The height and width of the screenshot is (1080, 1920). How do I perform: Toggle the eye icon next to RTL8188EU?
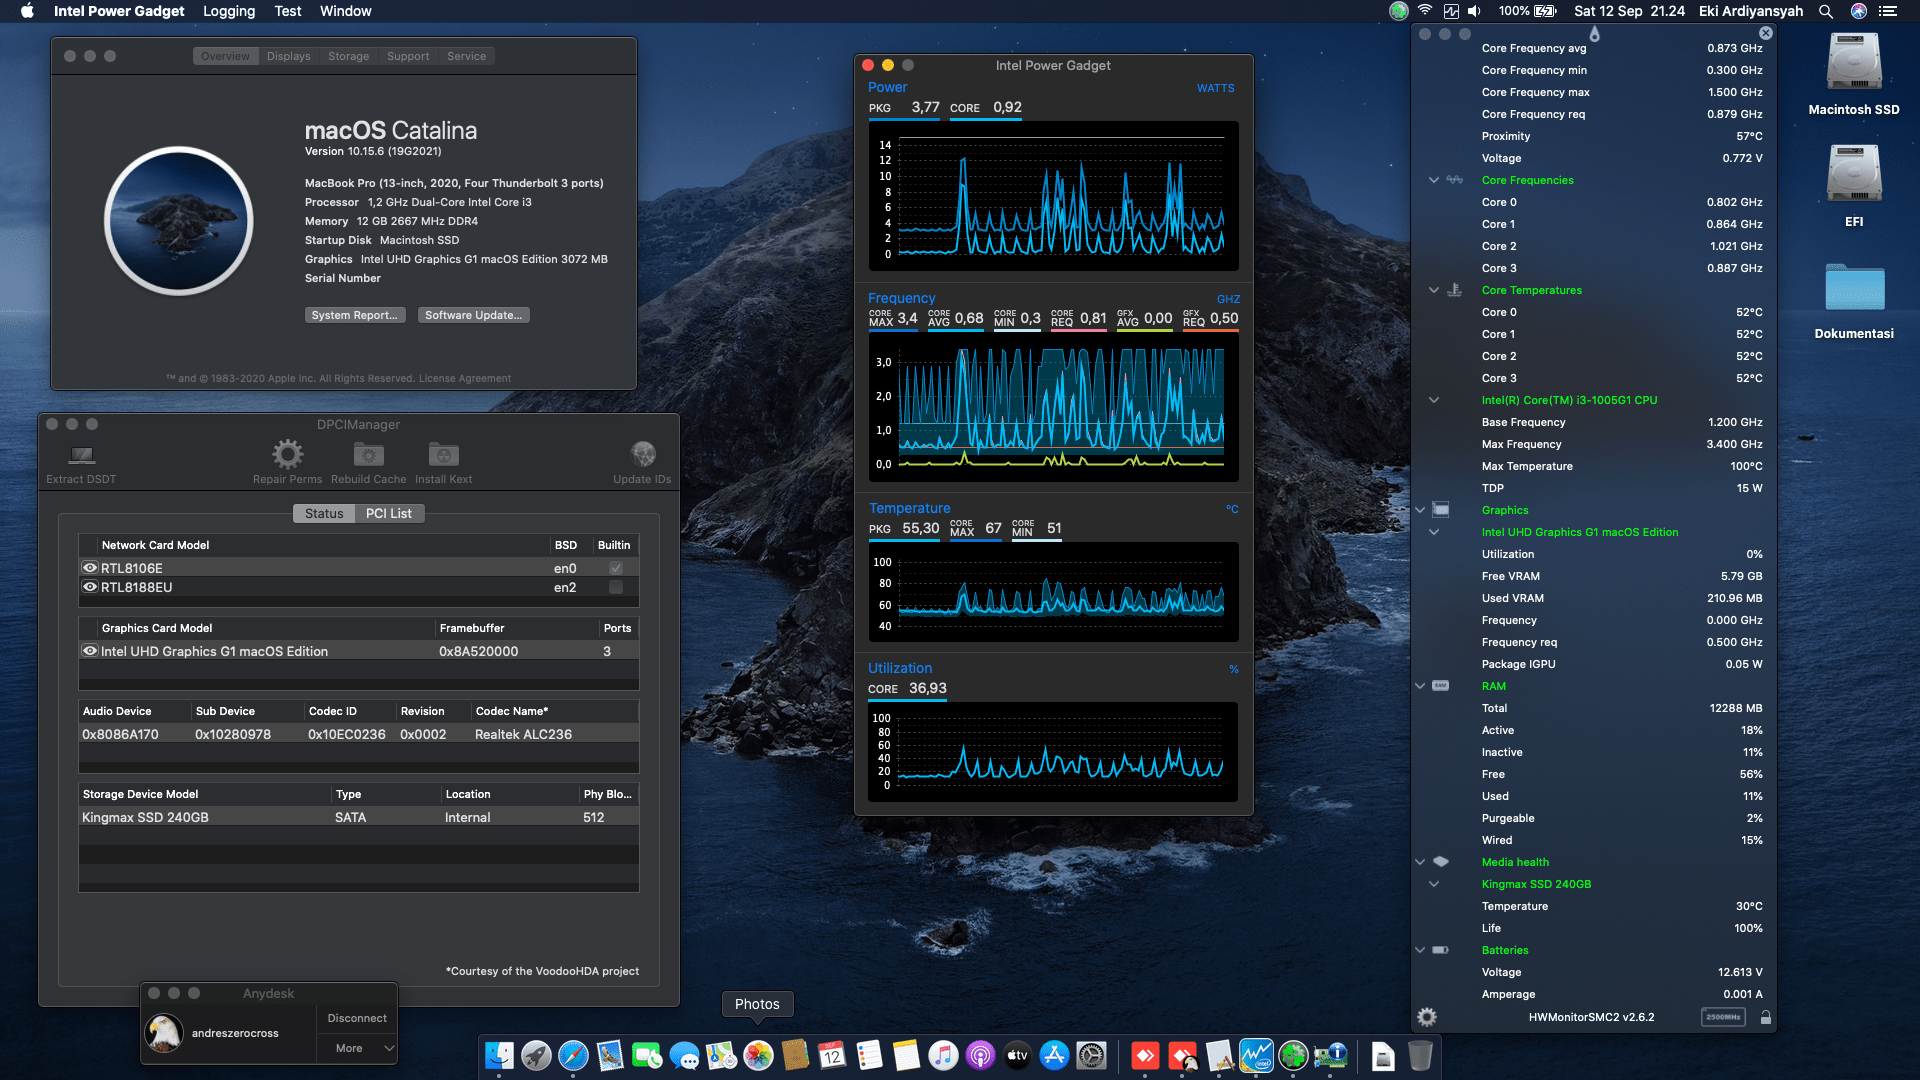(x=89, y=587)
